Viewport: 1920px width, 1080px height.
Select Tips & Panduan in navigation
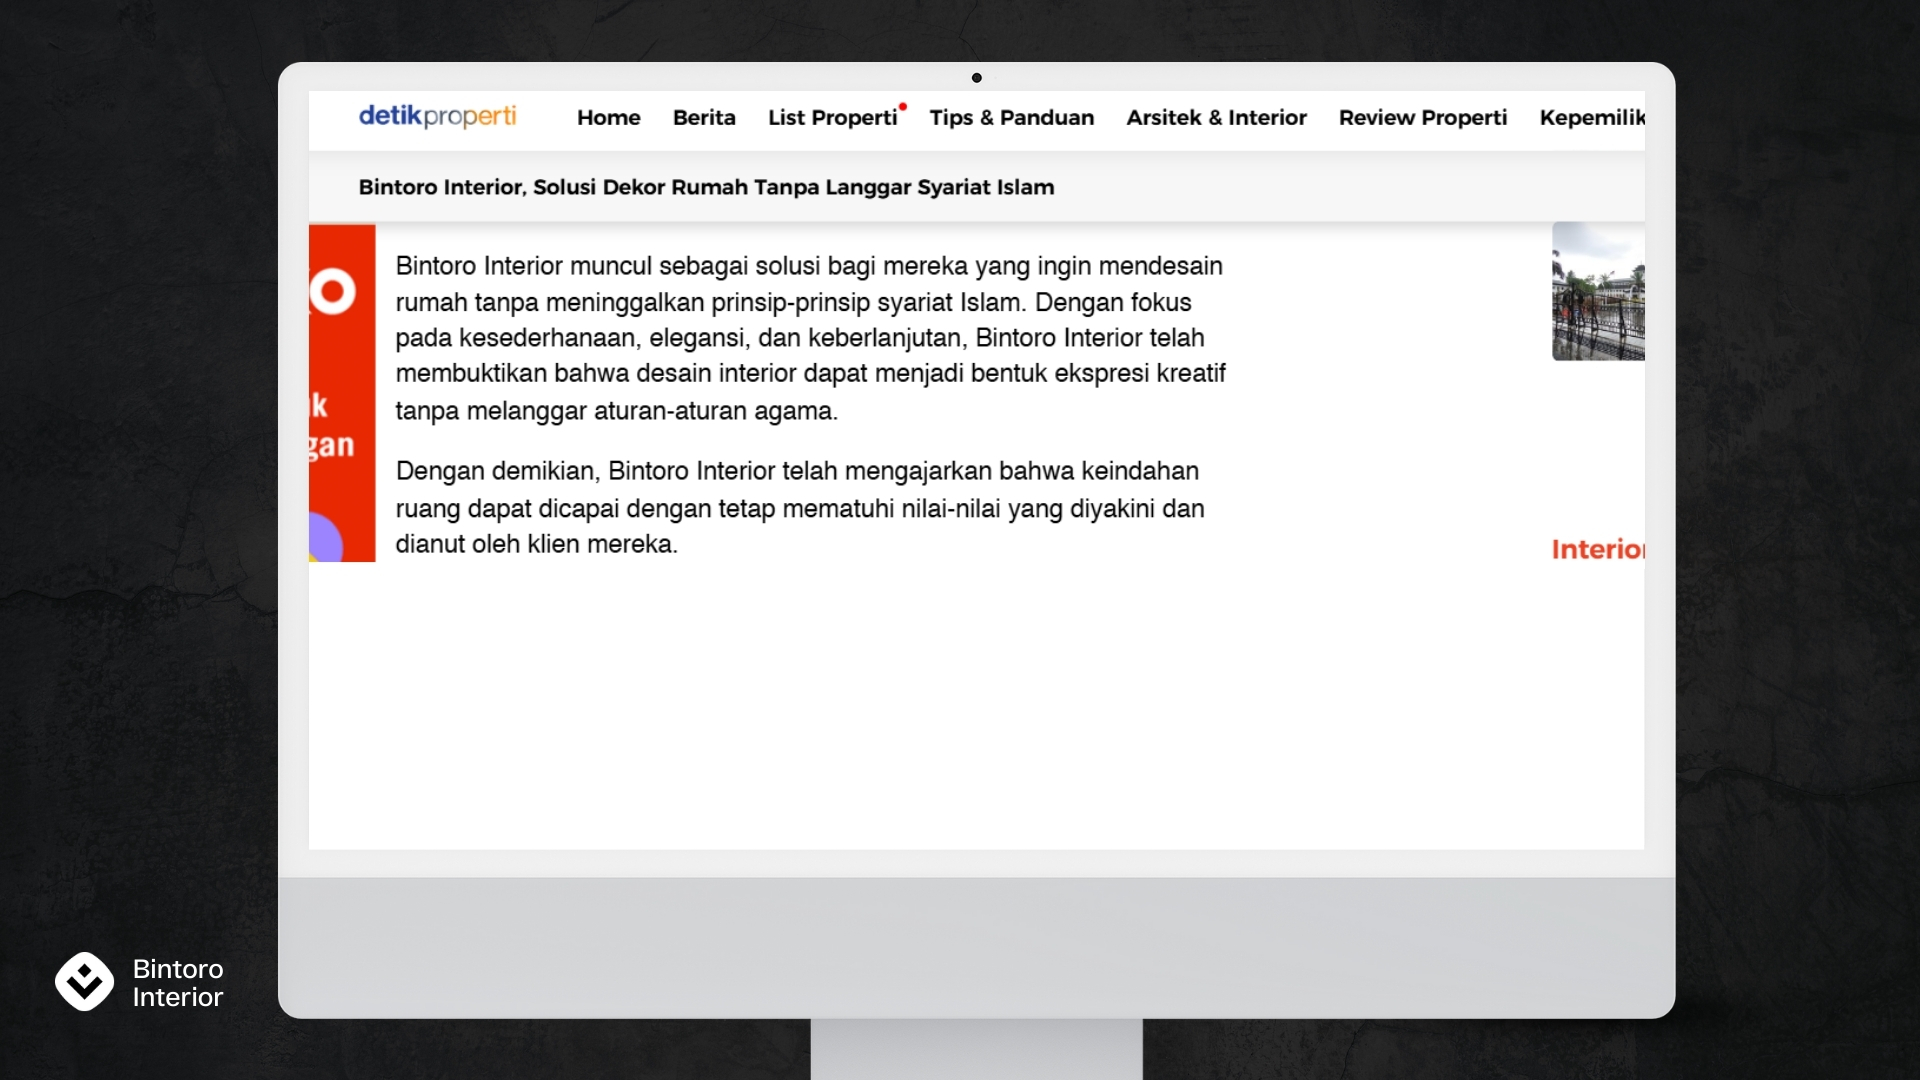[x=1011, y=118]
